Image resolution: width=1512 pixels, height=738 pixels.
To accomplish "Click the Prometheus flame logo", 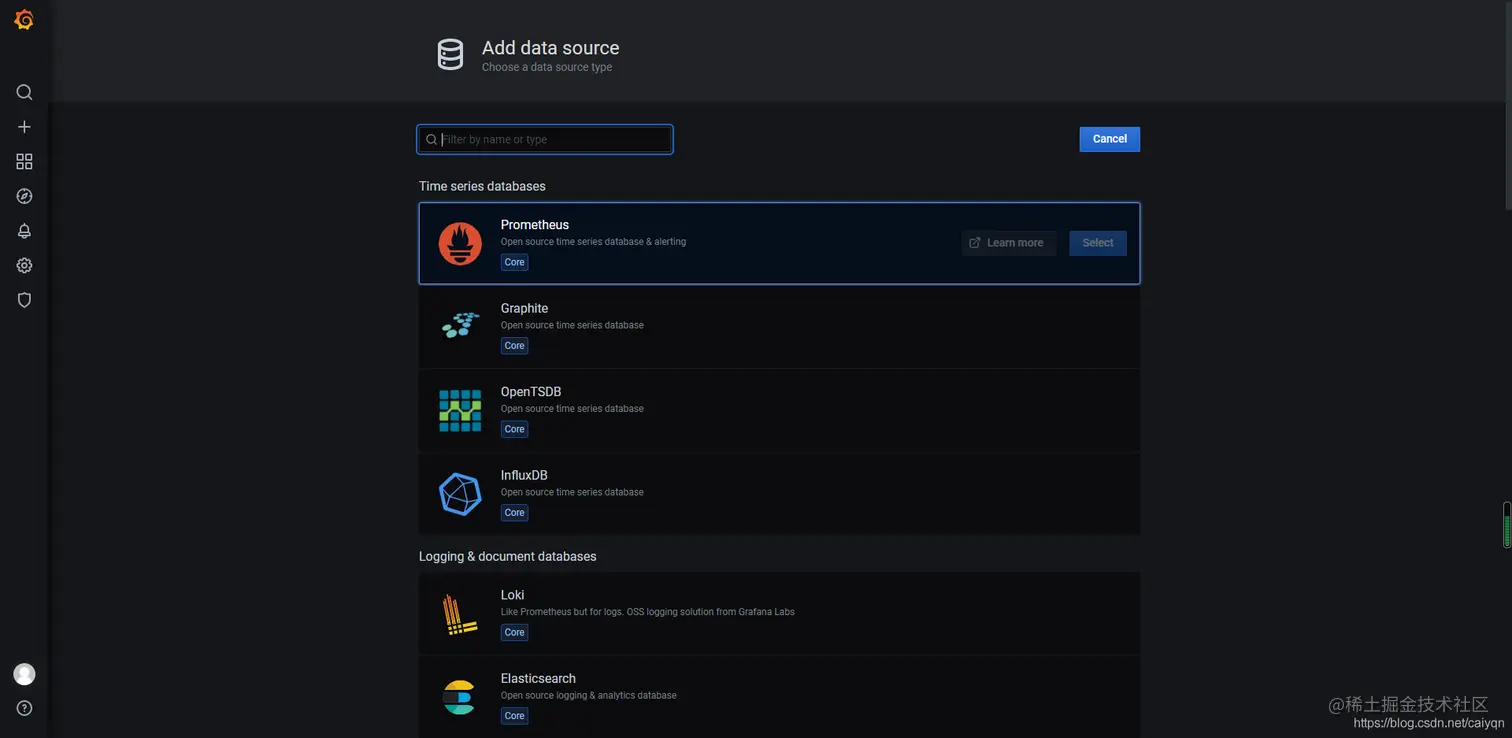I will point(460,244).
